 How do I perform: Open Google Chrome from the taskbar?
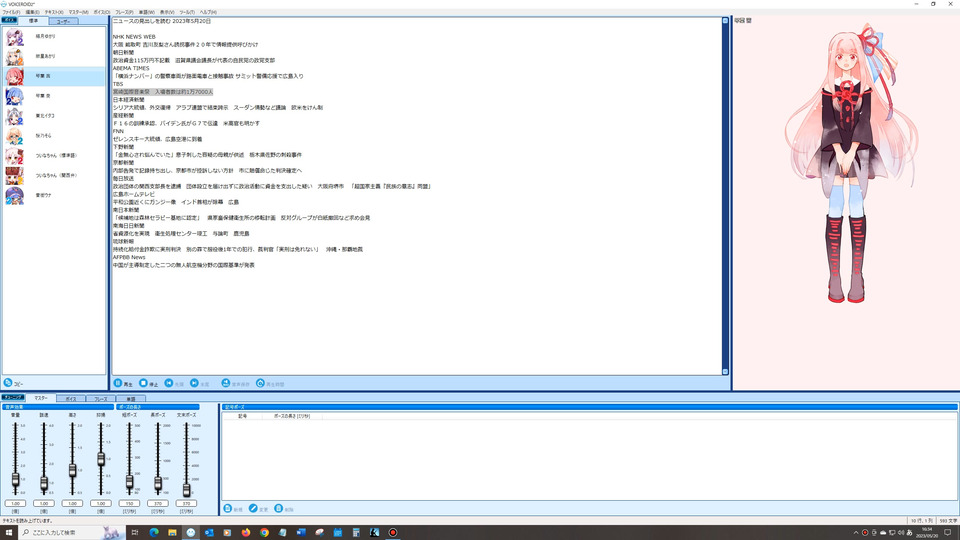(x=264, y=533)
